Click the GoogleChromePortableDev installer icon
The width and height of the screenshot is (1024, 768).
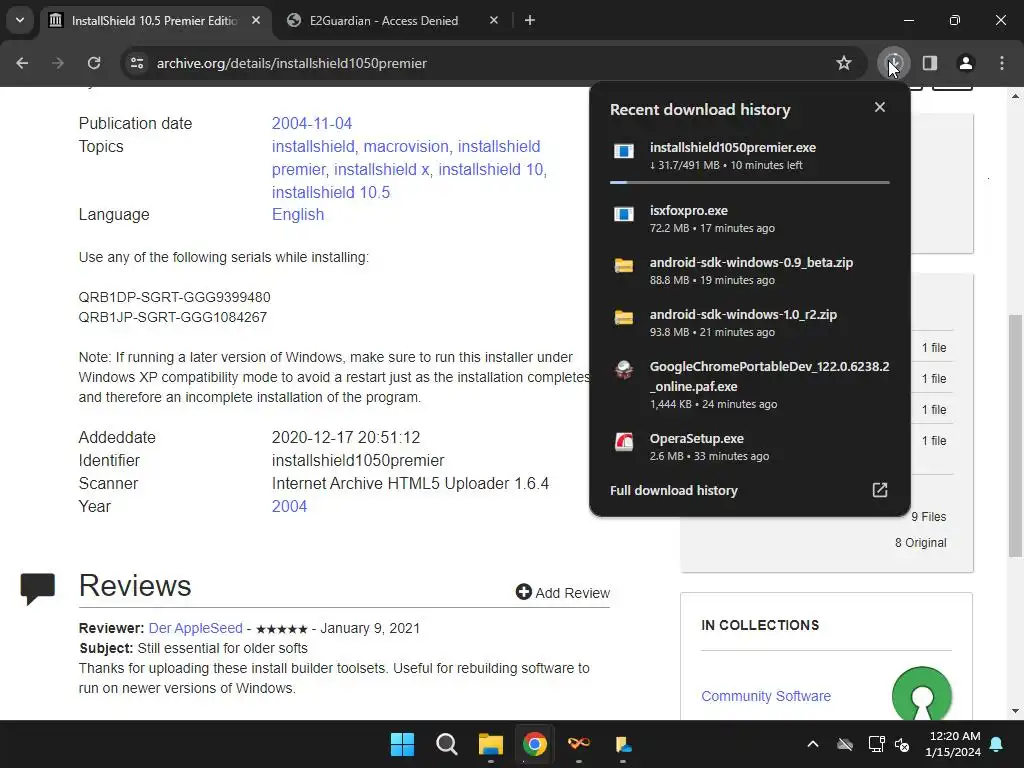[624, 370]
